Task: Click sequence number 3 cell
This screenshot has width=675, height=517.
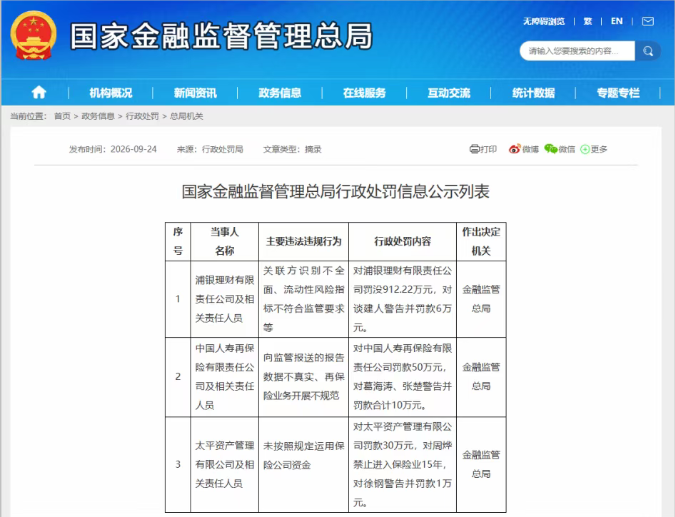Action: click(x=178, y=464)
